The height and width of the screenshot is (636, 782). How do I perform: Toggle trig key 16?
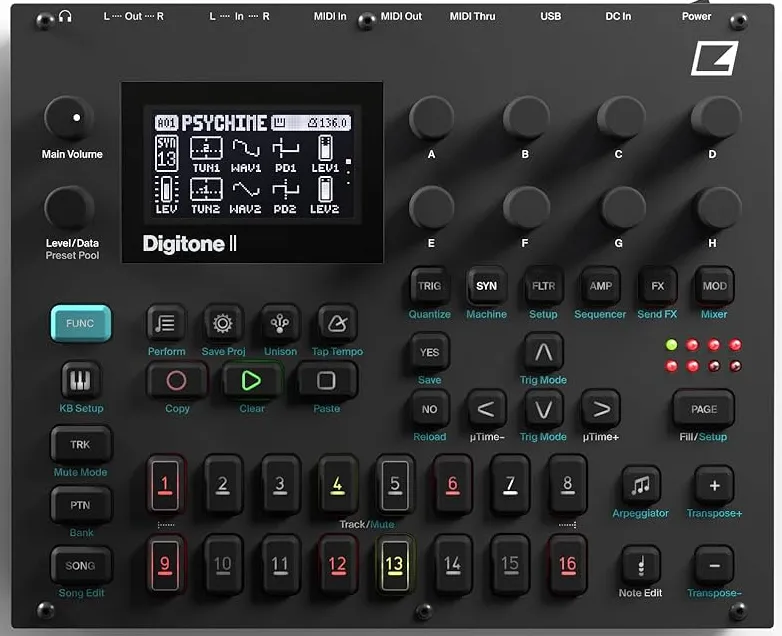pyautogui.click(x=567, y=565)
